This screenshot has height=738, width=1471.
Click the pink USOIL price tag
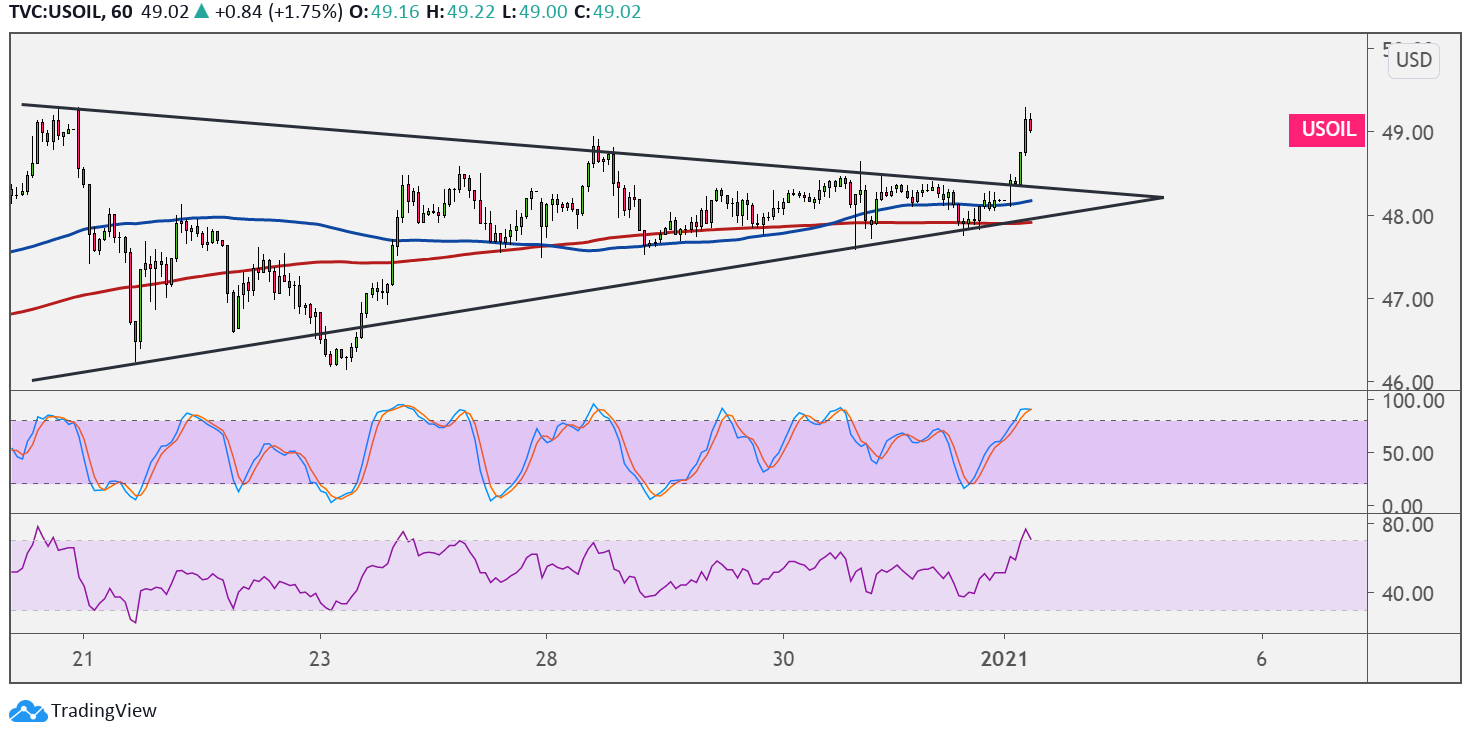[x=1329, y=131]
